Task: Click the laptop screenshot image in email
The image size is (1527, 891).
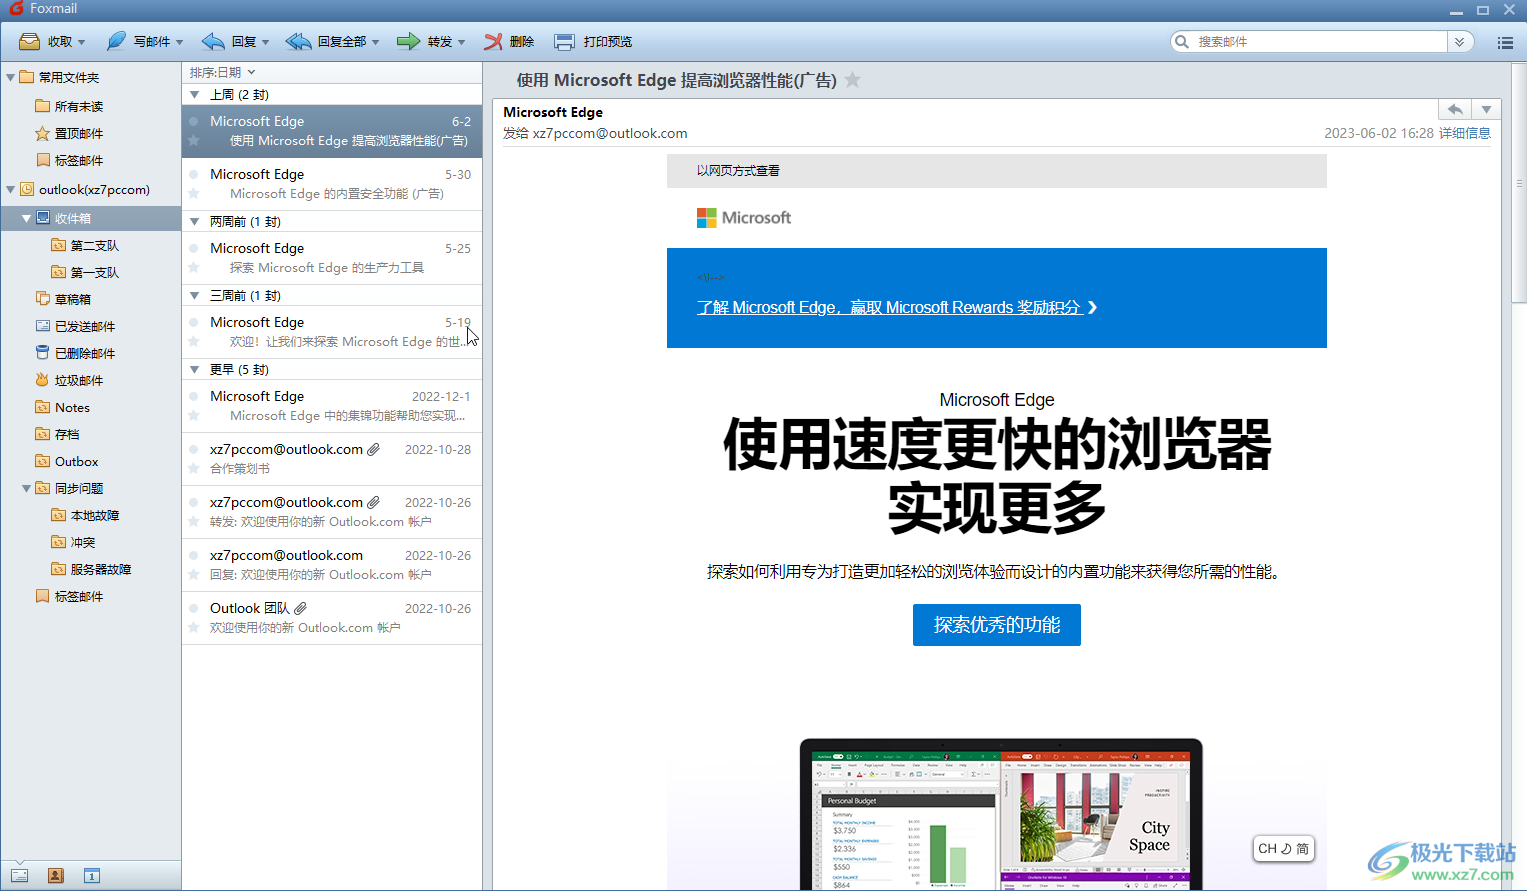Action: point(1001,814)
